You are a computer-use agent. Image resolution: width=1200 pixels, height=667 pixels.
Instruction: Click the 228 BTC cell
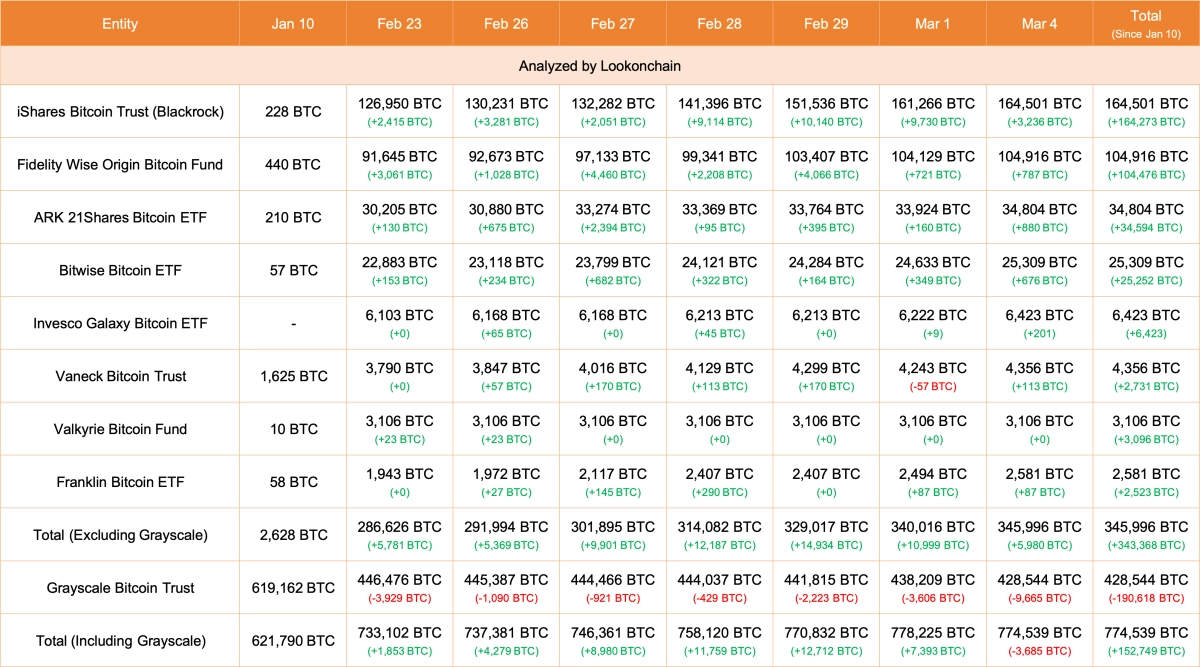pos(293,112)
